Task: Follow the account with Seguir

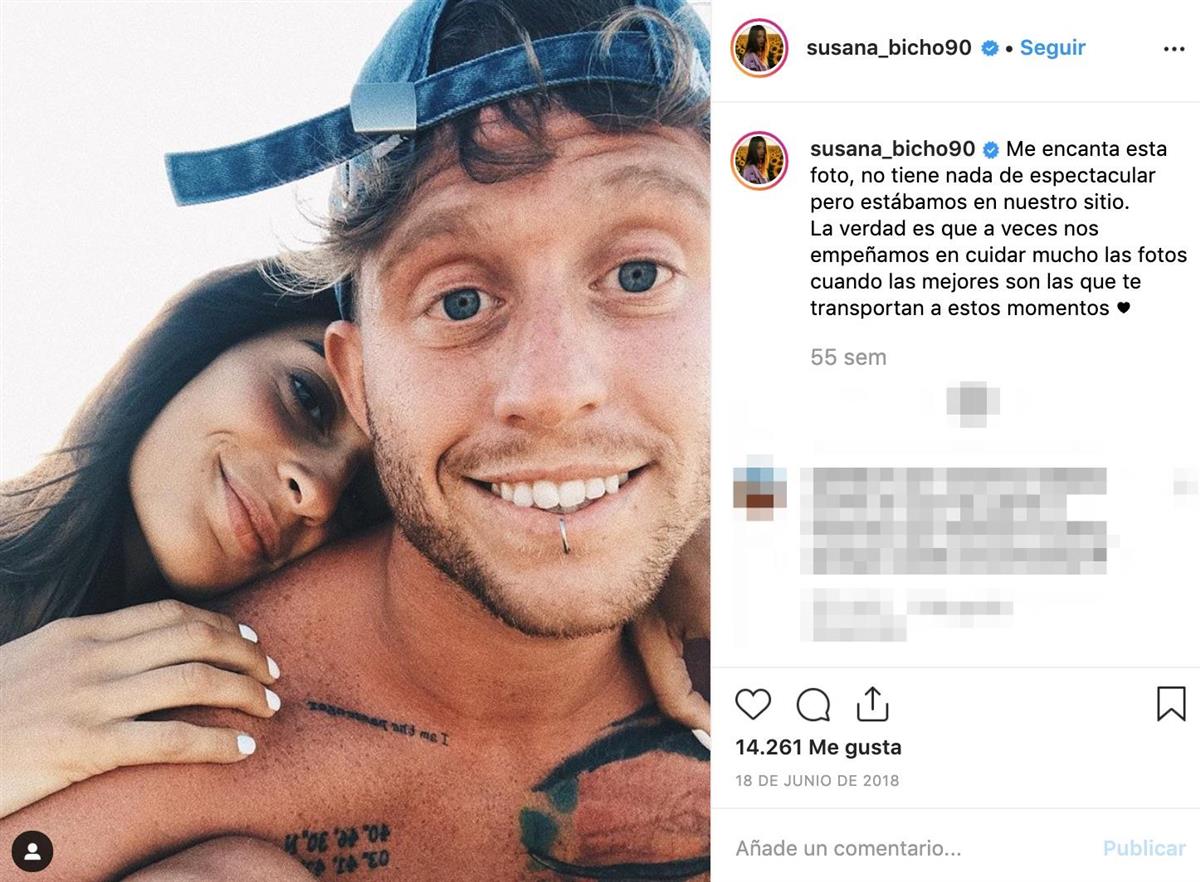Action: (1052, 48)
